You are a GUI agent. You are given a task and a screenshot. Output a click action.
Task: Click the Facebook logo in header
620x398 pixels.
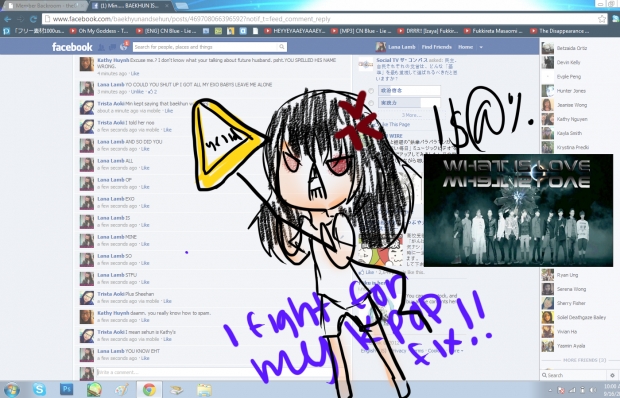click(x=72, y=47)
